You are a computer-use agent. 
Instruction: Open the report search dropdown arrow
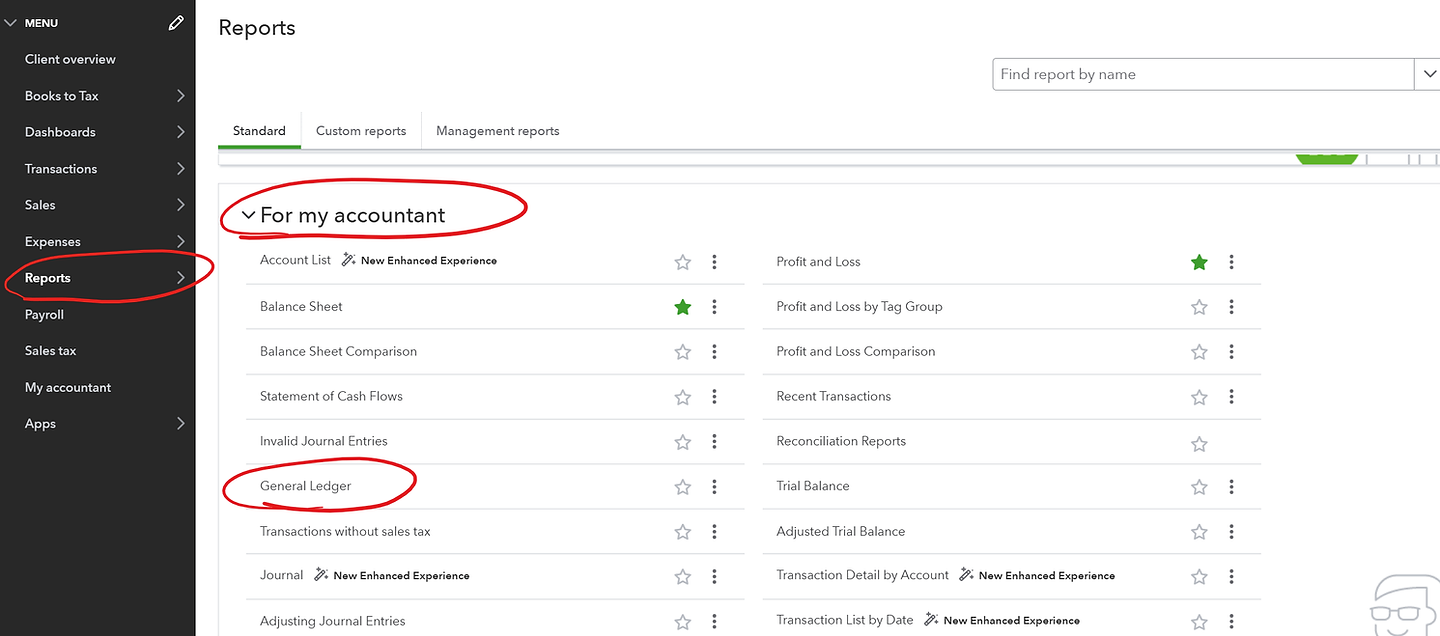pyautogui.click(x=1427, y=74)
